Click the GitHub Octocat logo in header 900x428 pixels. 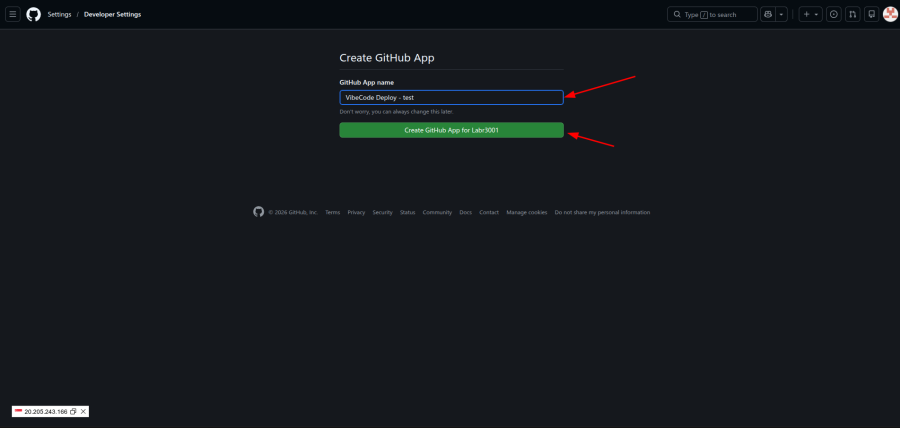pos(34,14)
